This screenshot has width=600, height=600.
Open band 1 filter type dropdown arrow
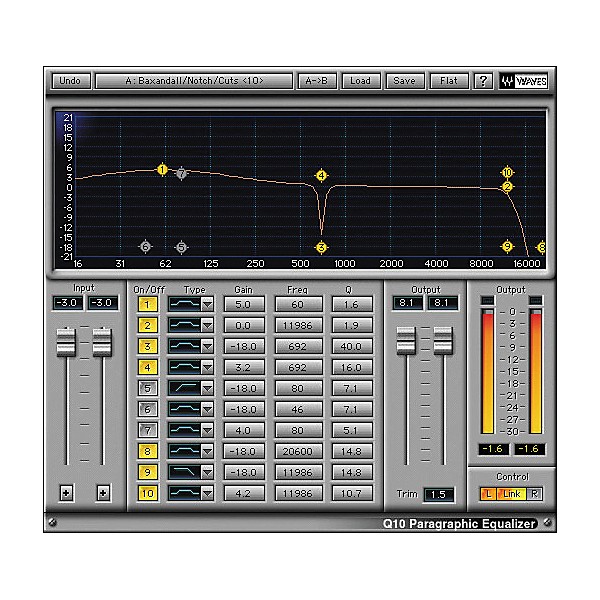click(x=207, y=305)
